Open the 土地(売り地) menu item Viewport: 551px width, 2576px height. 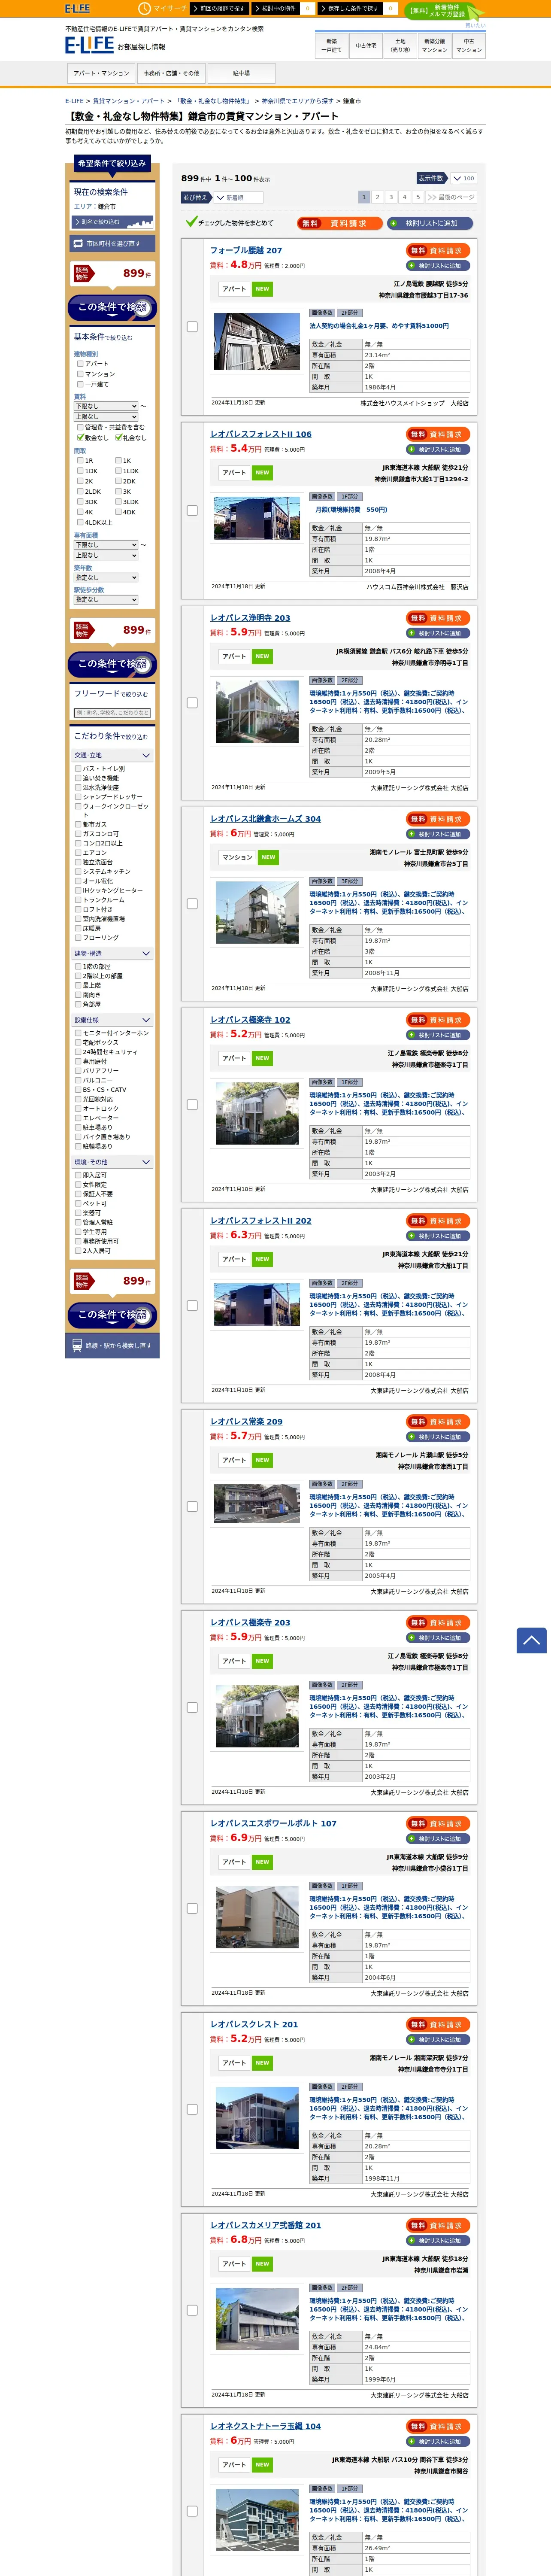(400, 45)
